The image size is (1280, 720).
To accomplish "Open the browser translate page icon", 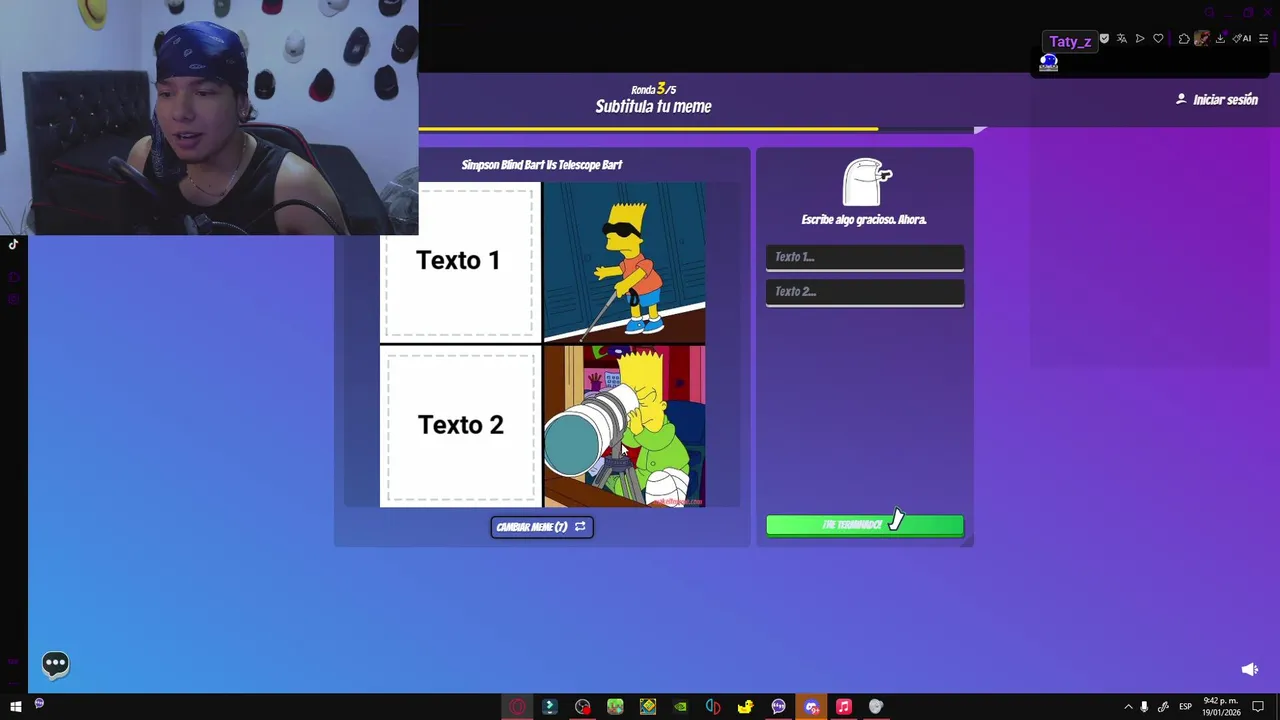I will coord(1122,39).
